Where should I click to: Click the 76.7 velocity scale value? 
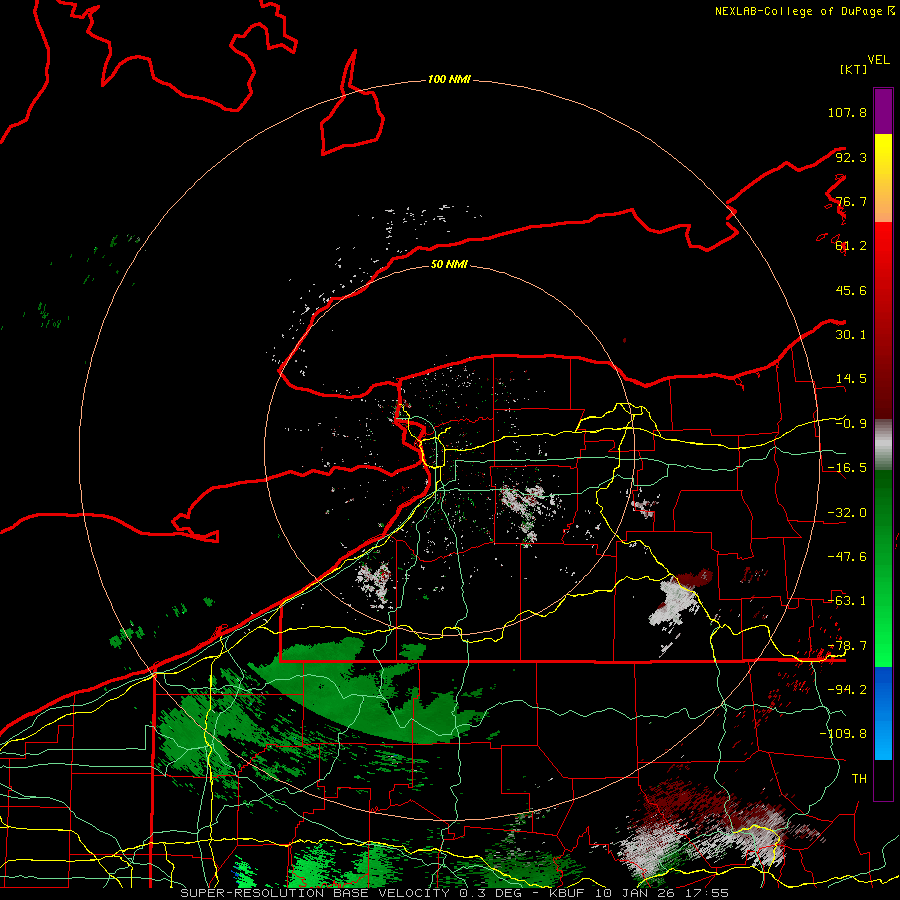coord(851,201)
